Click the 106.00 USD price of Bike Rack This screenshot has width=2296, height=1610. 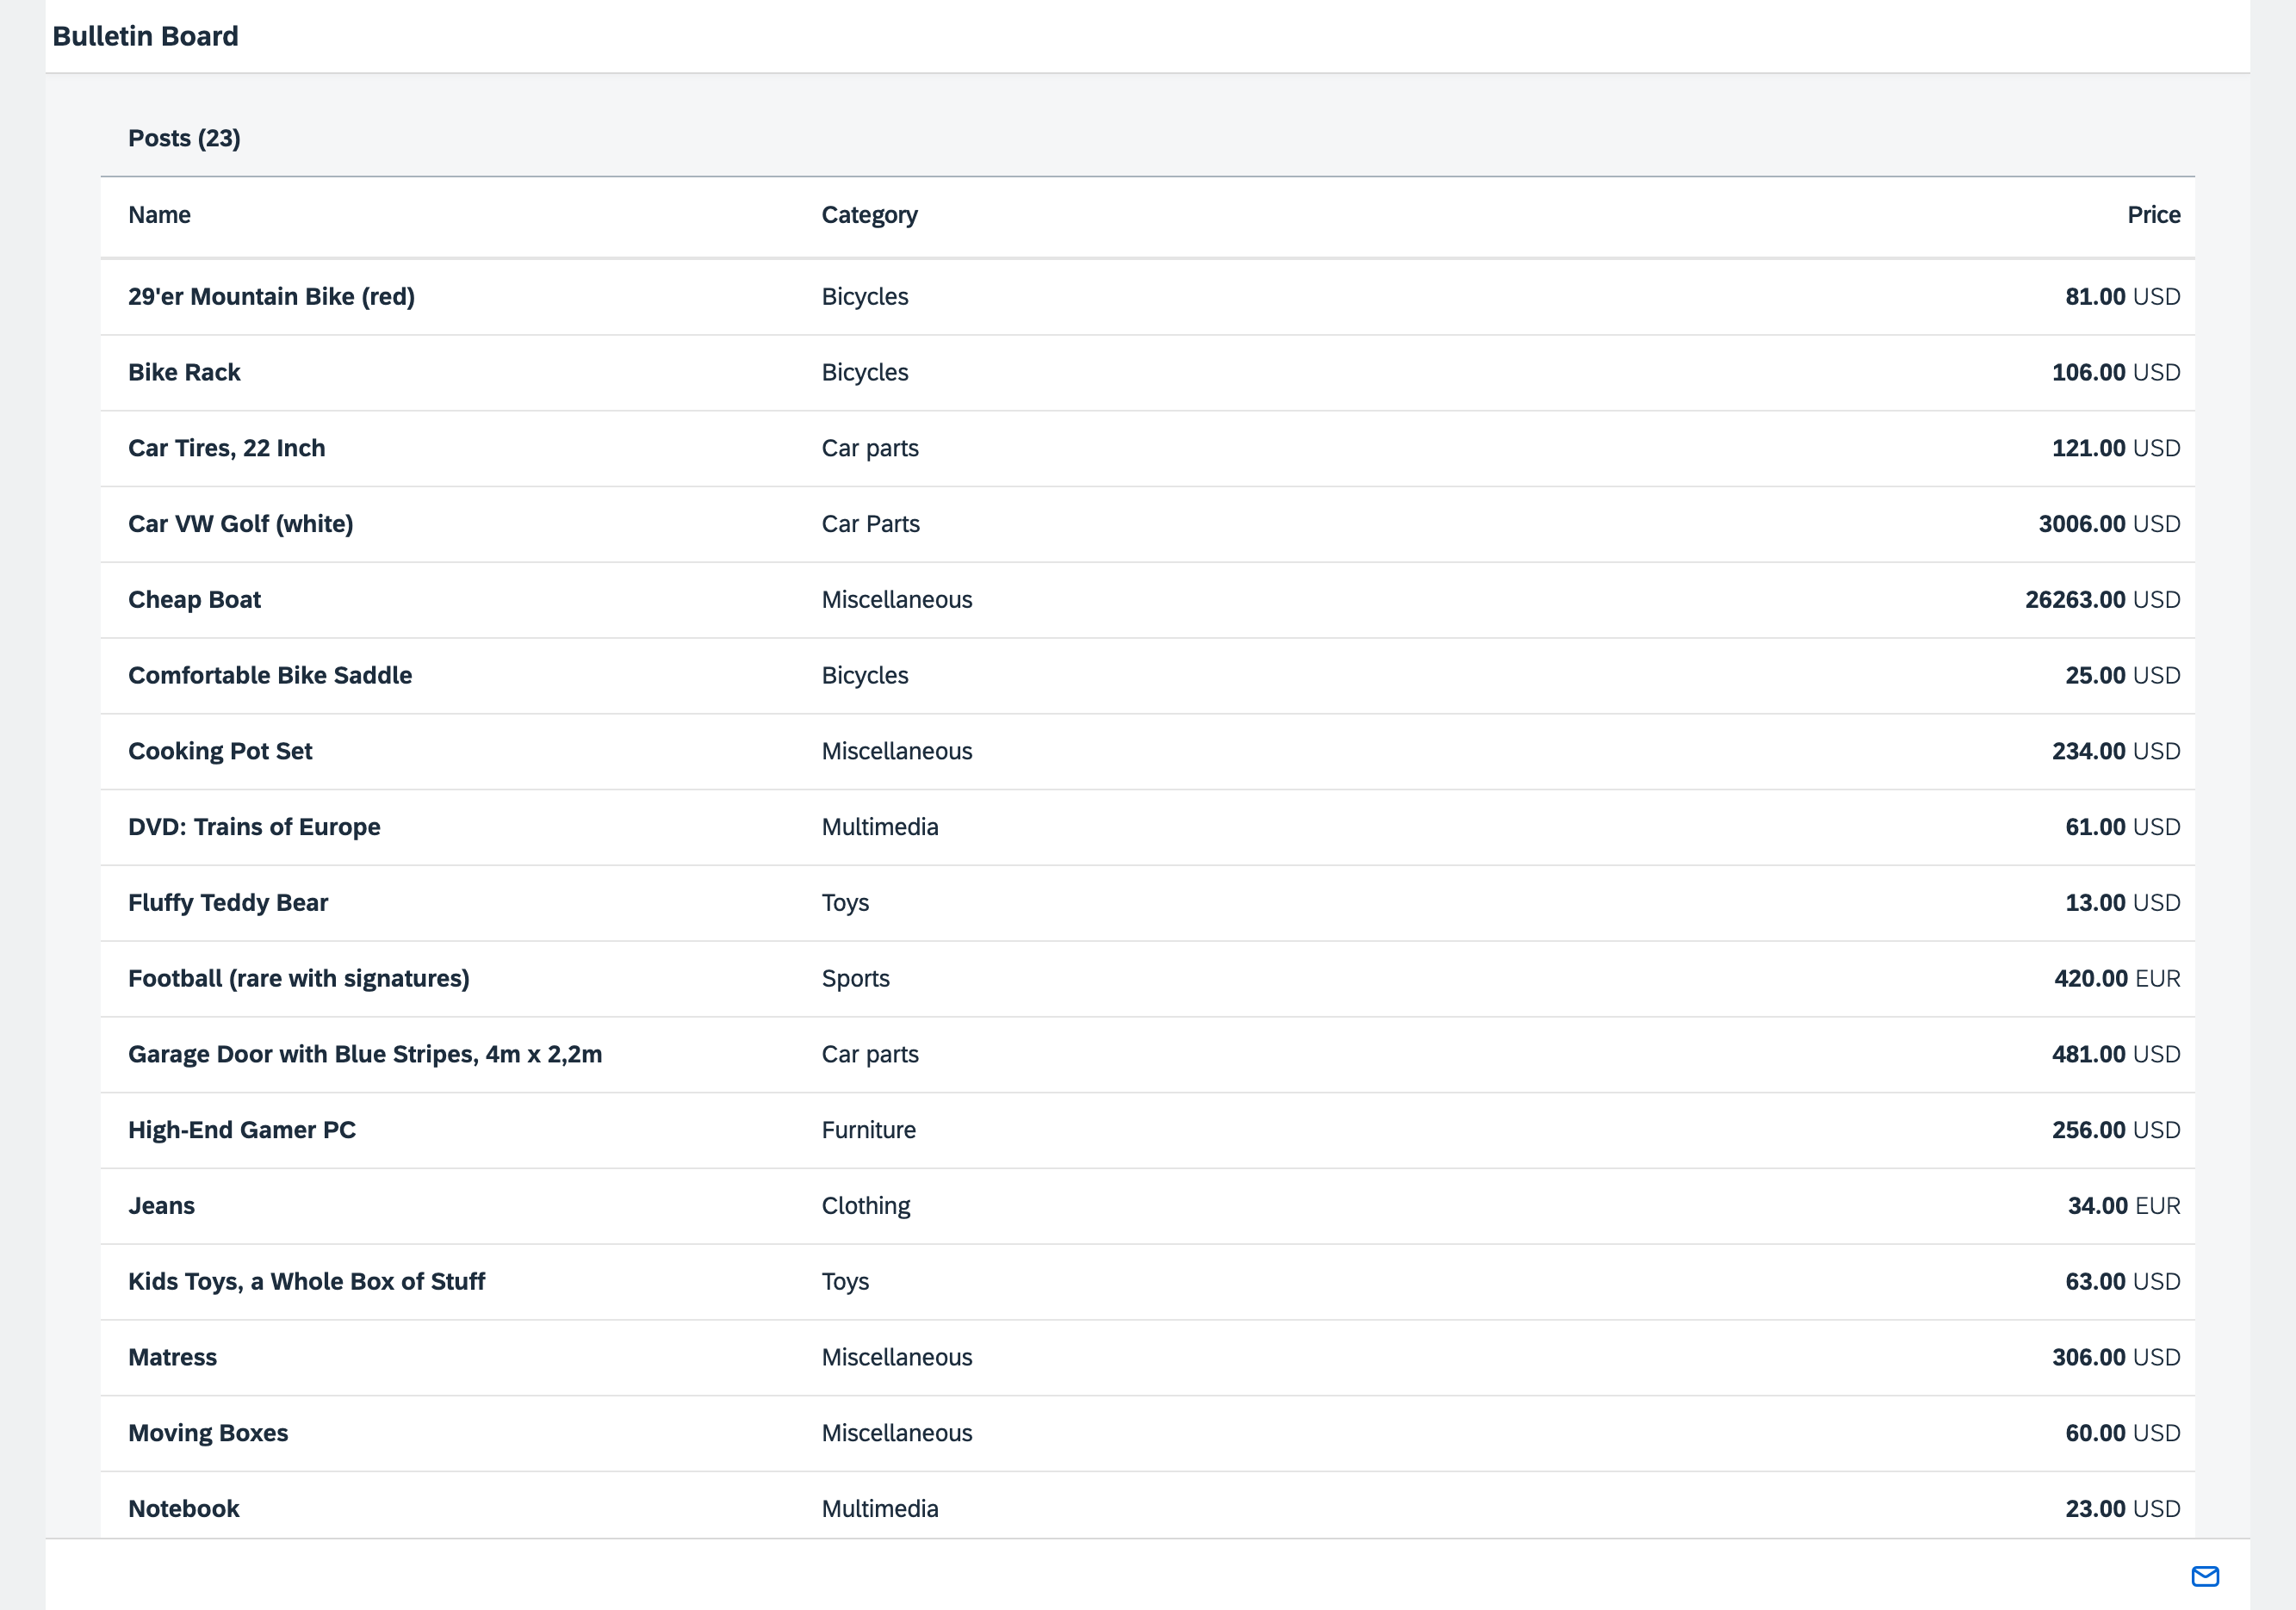coord(2116,373)
